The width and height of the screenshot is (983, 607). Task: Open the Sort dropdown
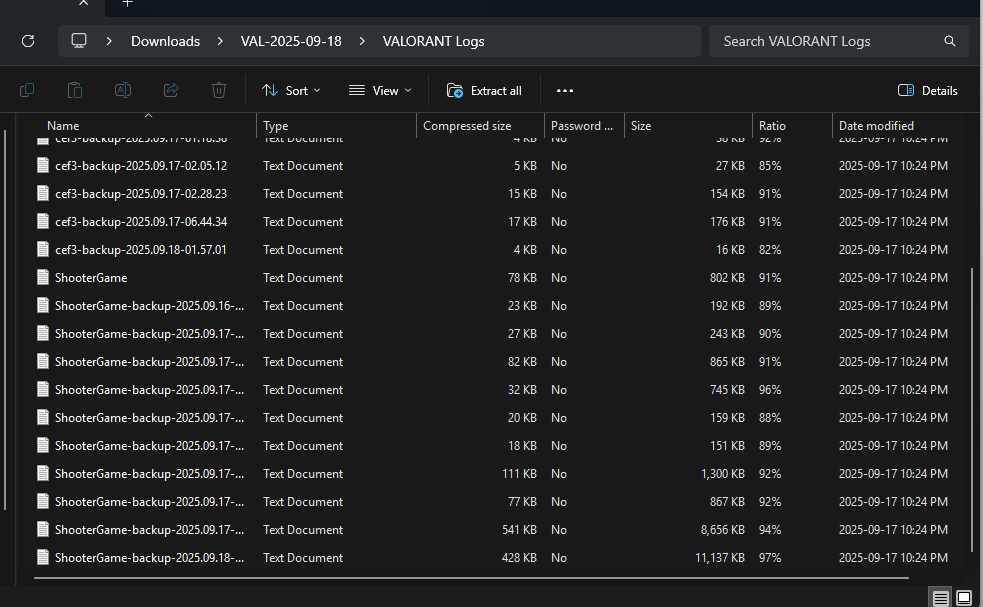(x=291, y=90)
